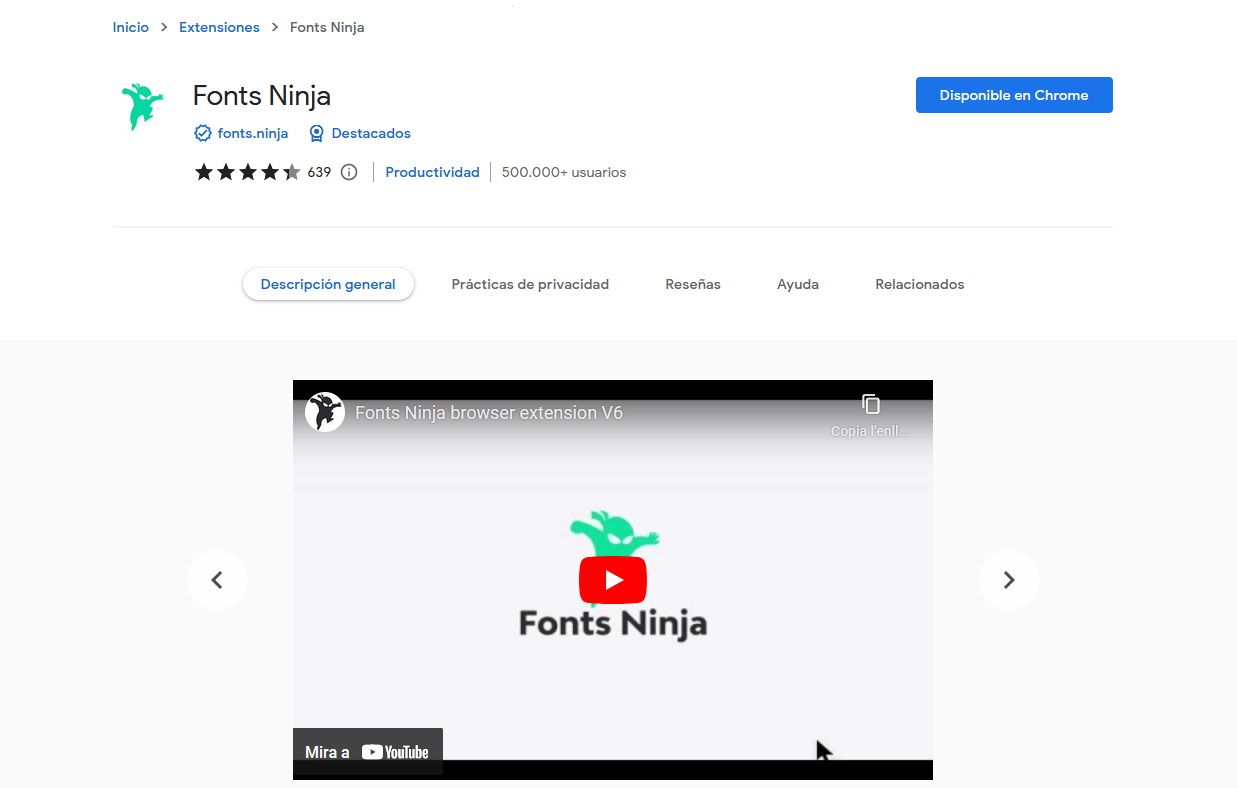Click the Mira a YouTube button
This screenshot has height=788, width=1237.
367,752
